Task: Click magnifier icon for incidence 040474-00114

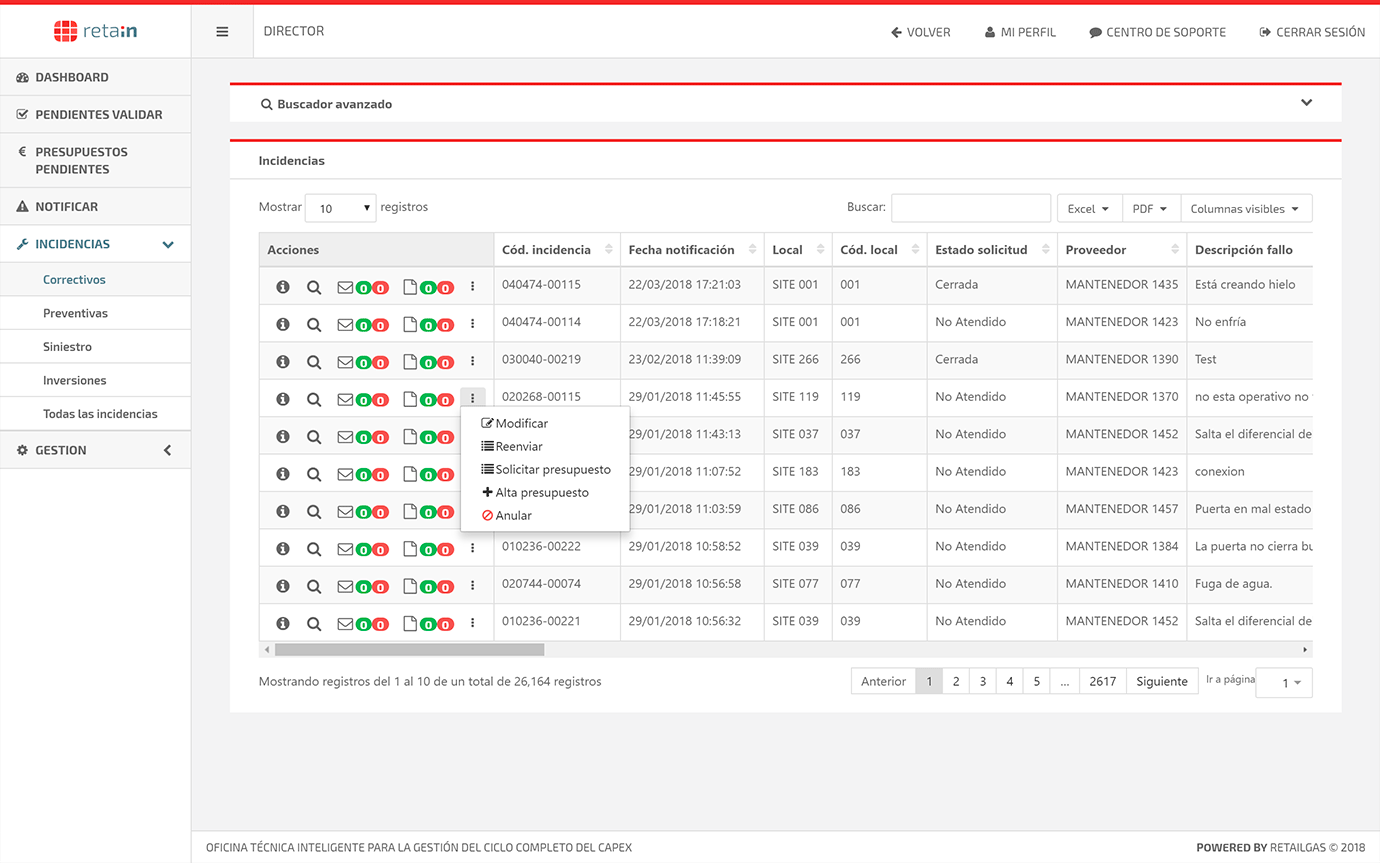Action: click(x=314, y=325)
